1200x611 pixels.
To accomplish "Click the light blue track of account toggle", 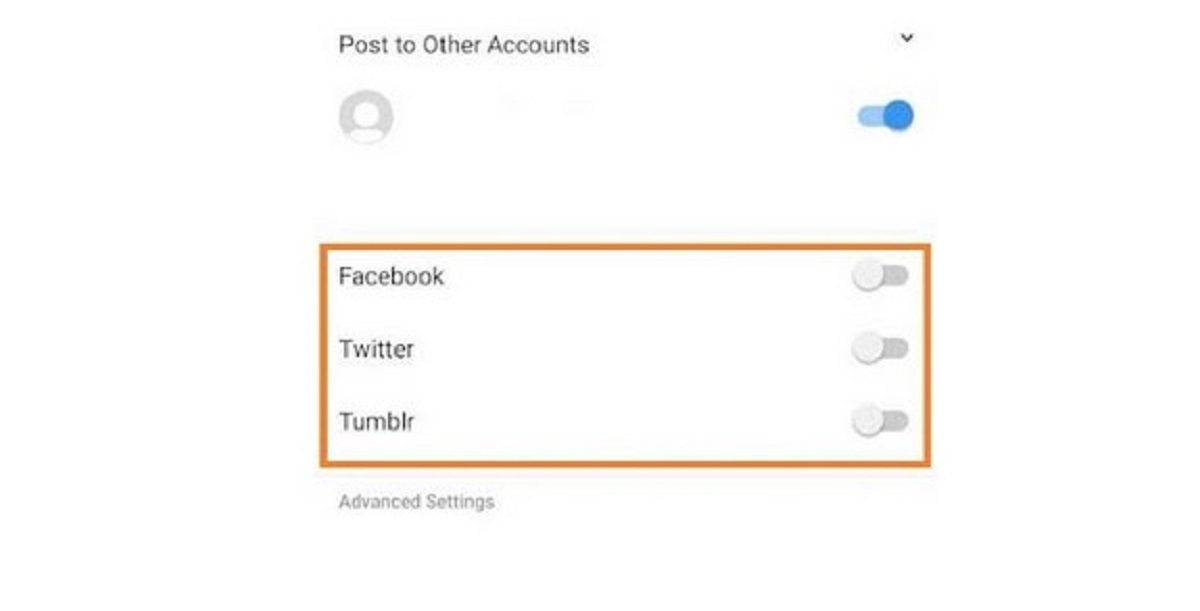I will [x=868, y=117].
